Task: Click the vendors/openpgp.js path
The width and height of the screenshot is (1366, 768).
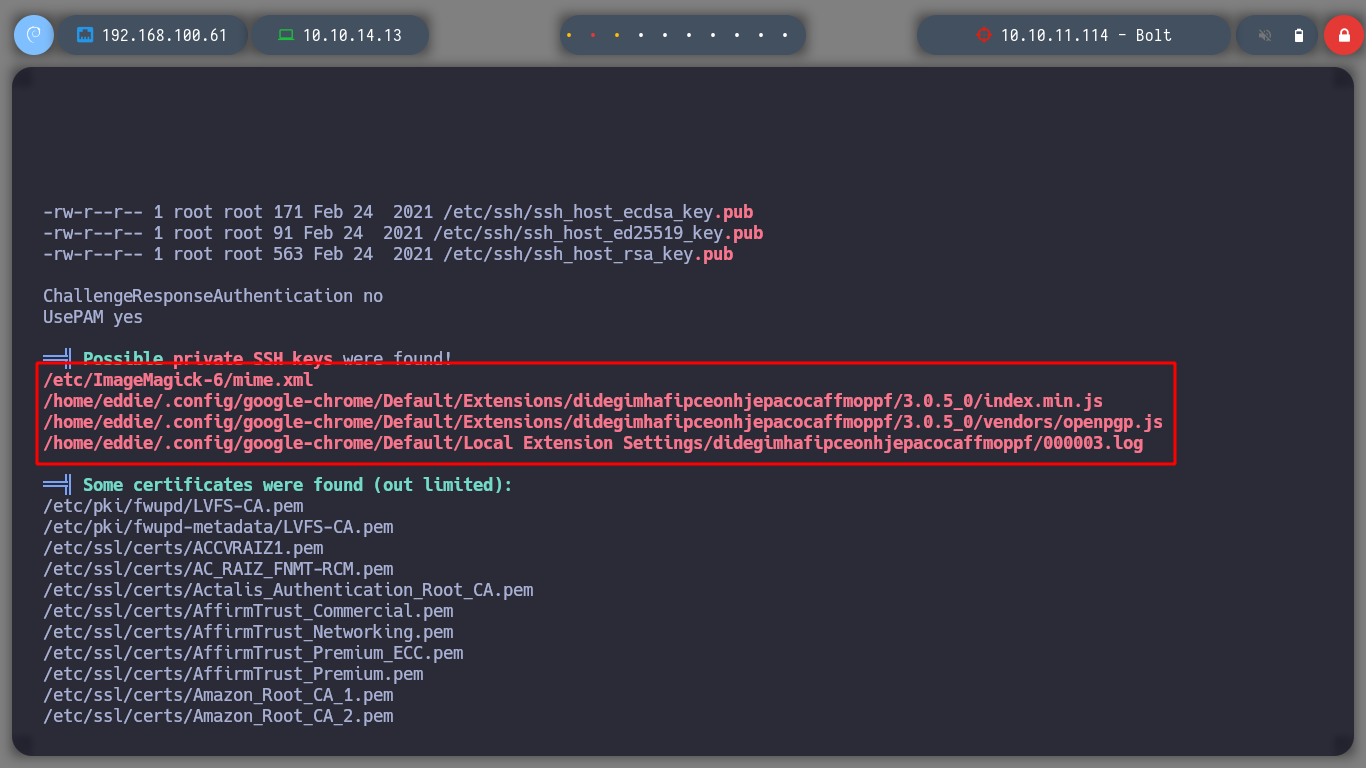Action: click(603, 422)
